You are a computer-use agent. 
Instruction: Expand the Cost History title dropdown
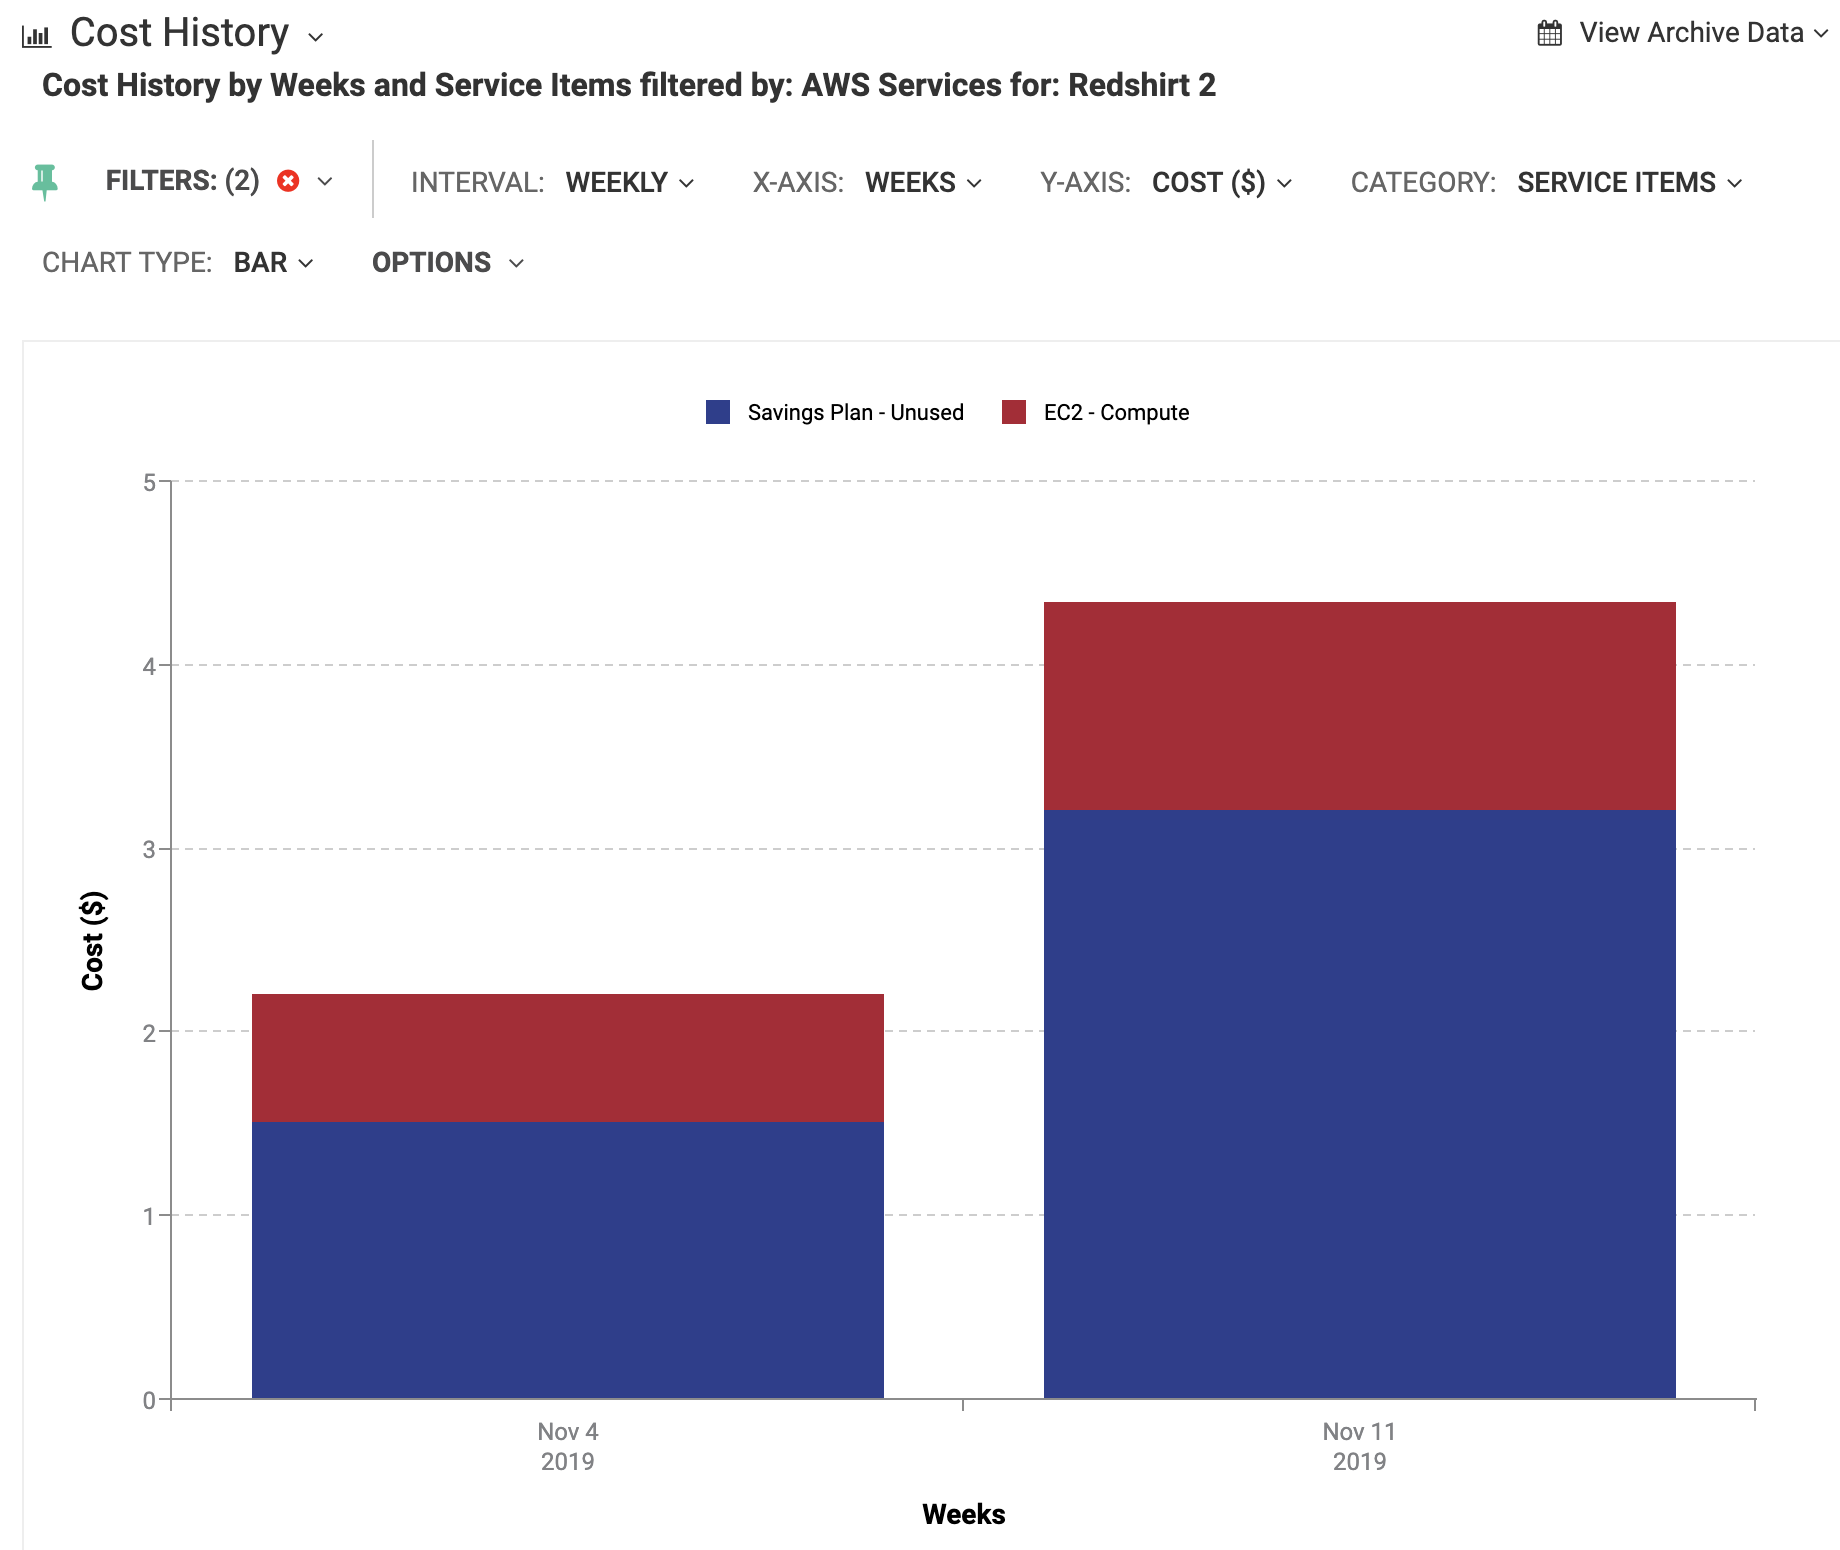tap(316, 38)
